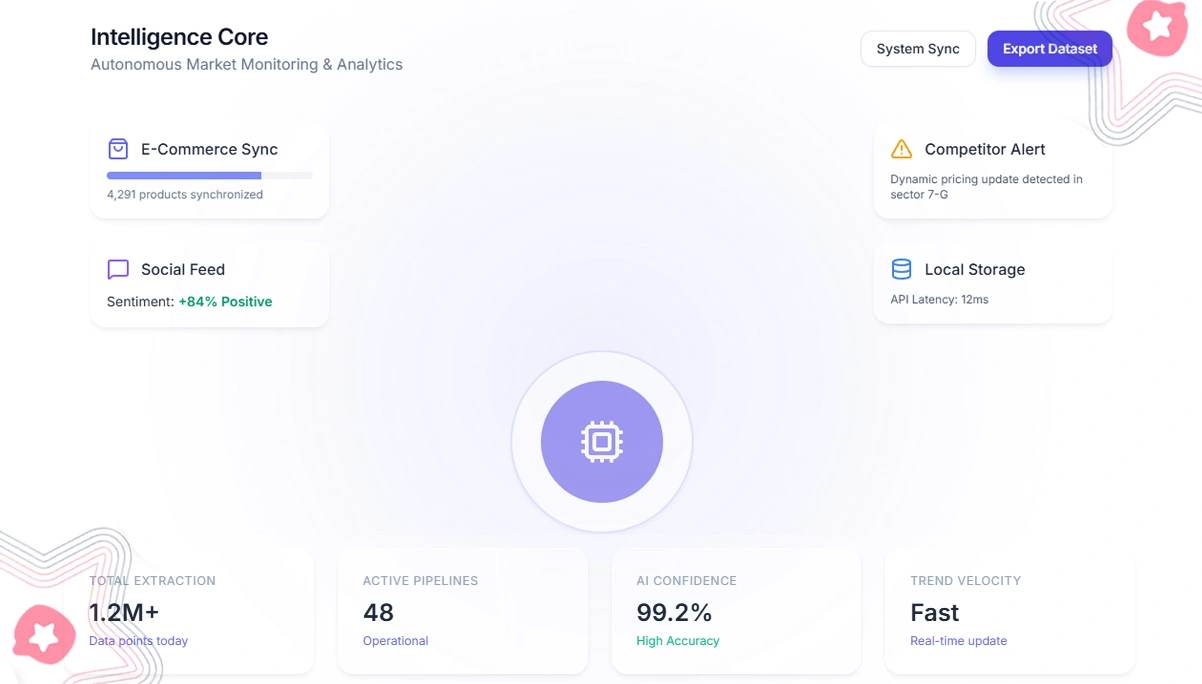Select the Active Pipelines label
The width and height of the screenshot is (1202, 684).
tap(420, 580)
